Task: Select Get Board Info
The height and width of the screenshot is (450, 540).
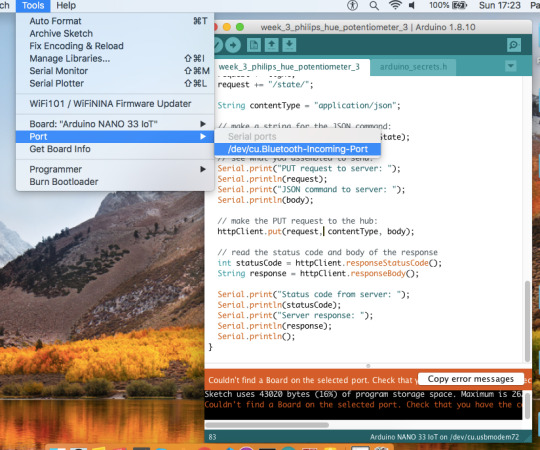Action: click(x=115, y=149)
